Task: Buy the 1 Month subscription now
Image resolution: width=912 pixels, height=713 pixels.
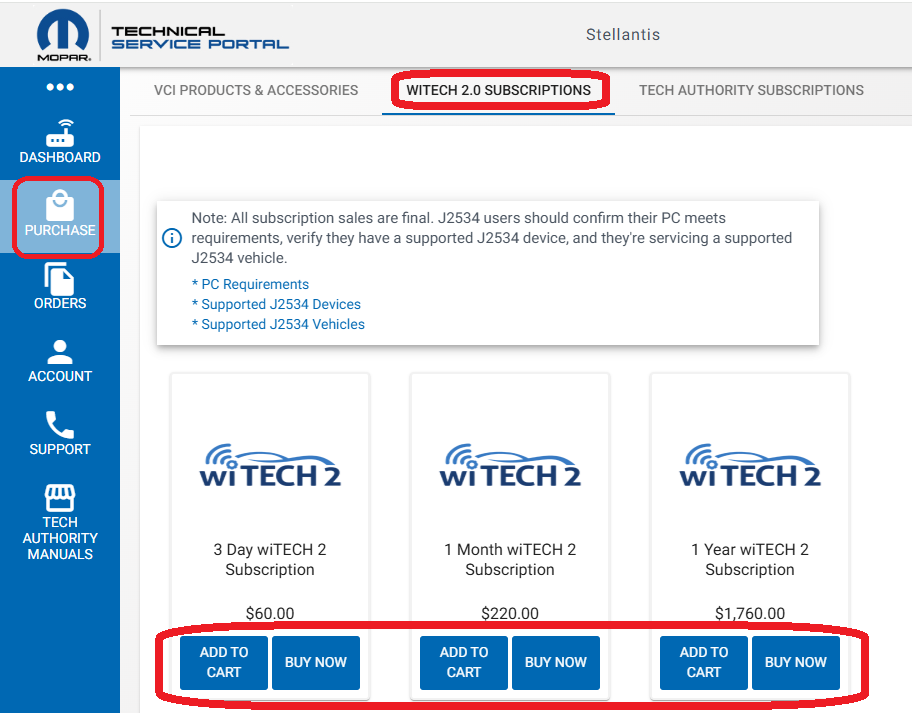Action: point(556,662)
